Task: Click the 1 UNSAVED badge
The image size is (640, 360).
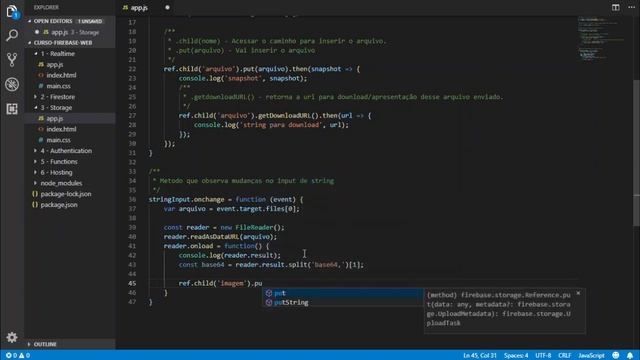Action: 90,21
